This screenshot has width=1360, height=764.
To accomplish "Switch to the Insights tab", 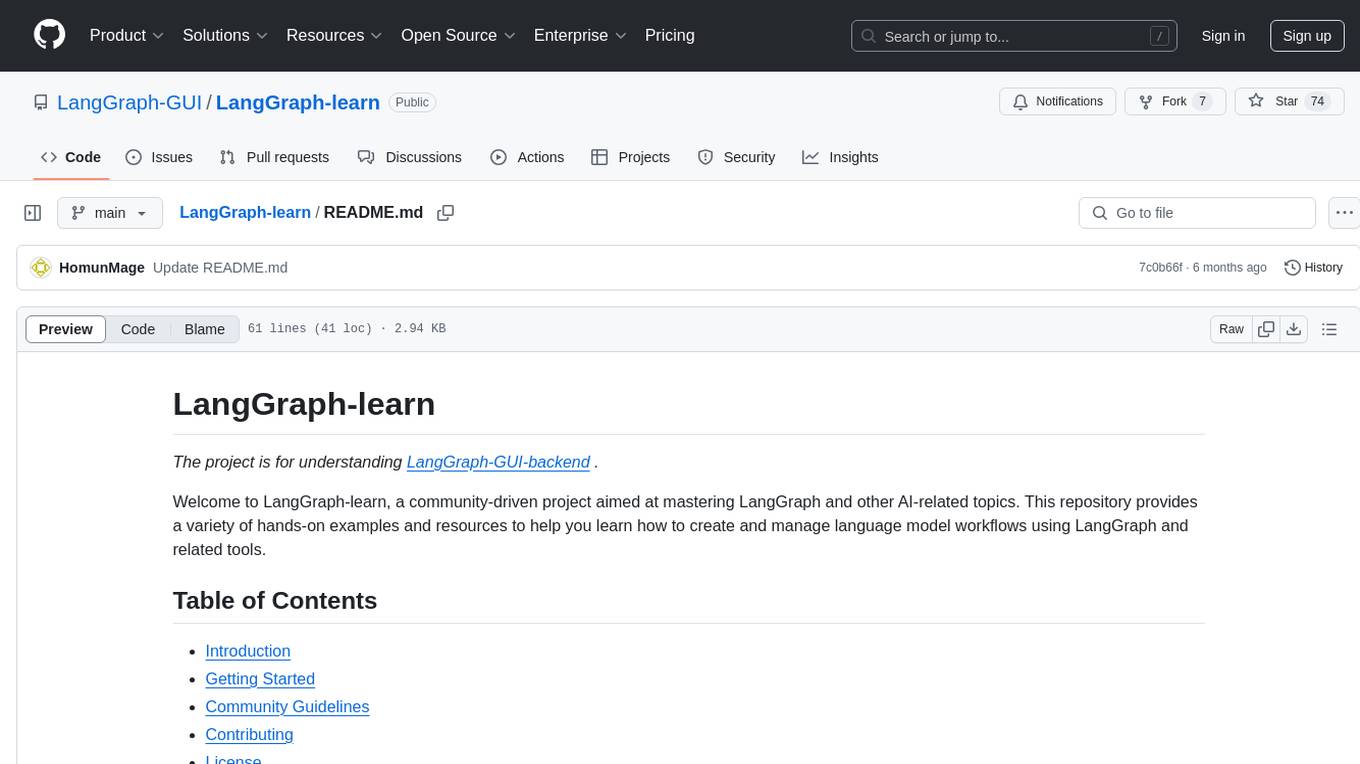I will point(840,157).
